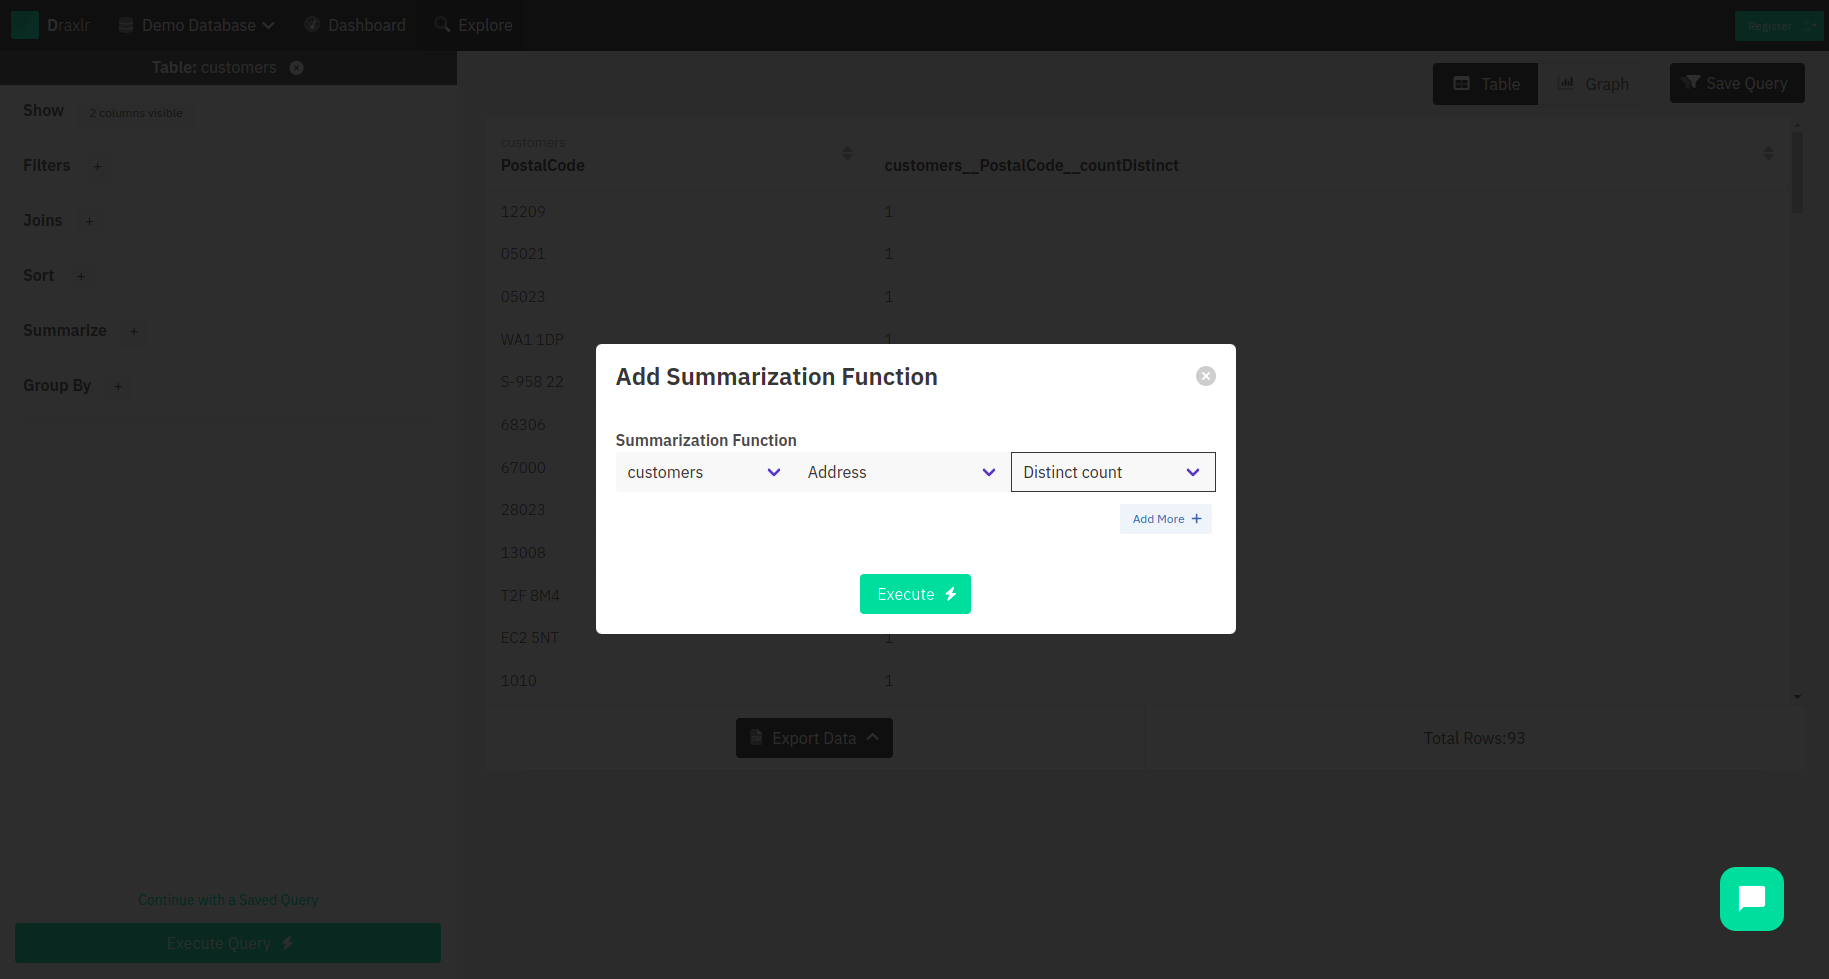The image size is (1829, 979).
Task: Open Export Data menu
Action: [814, 738]
